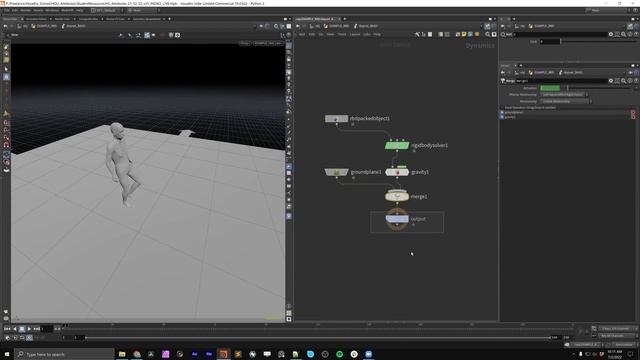Viewport: 640px width, 360px height.
Task: Open the merge1 parameter gear menu
Action: [x=611, y=81]
